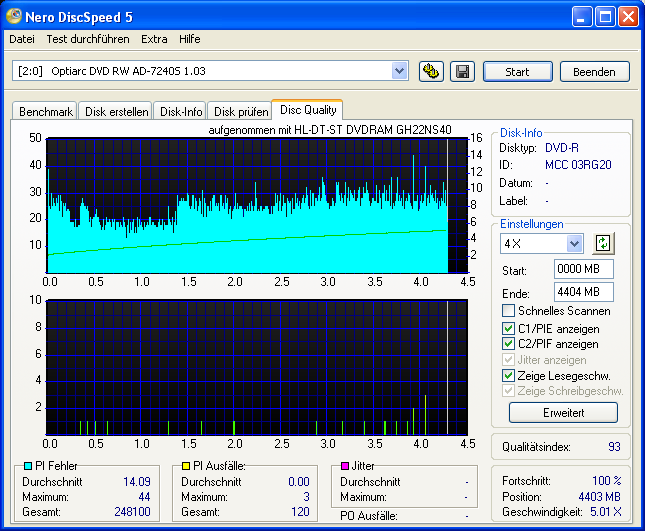Select the Disc Quality tab
Screen dimensions: 645x531
[308, 110]
